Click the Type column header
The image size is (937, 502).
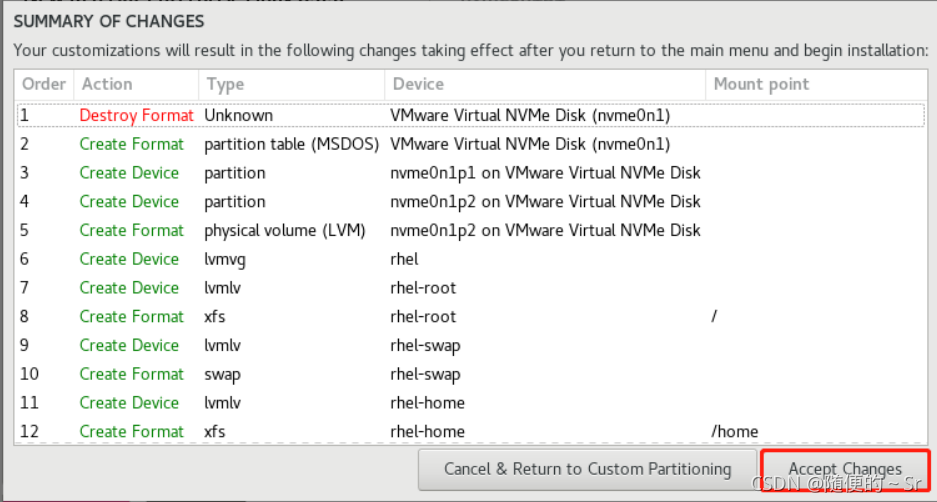point(292,84)
